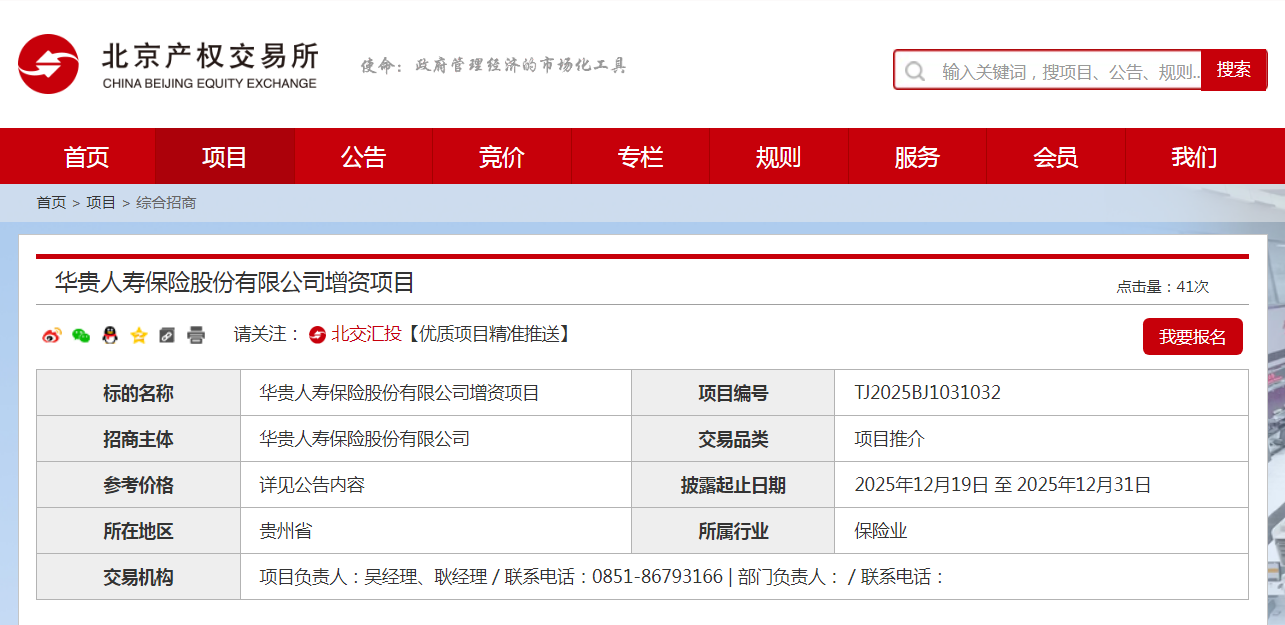Viewport: 1285px width, 625px height.
Task: Click 华贵人寿保险股份有限公司 in 招商主体 row
Action: tap(364, 439)
